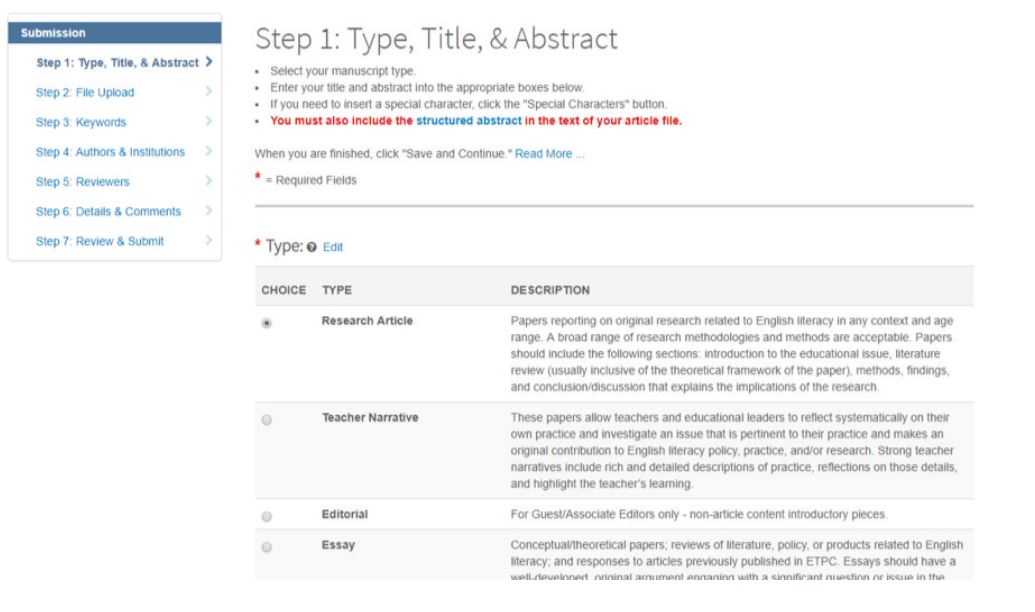Click the chevron beside Step 1: Type, Title, & Abstract
The image size is (1035, 612).
209,61
